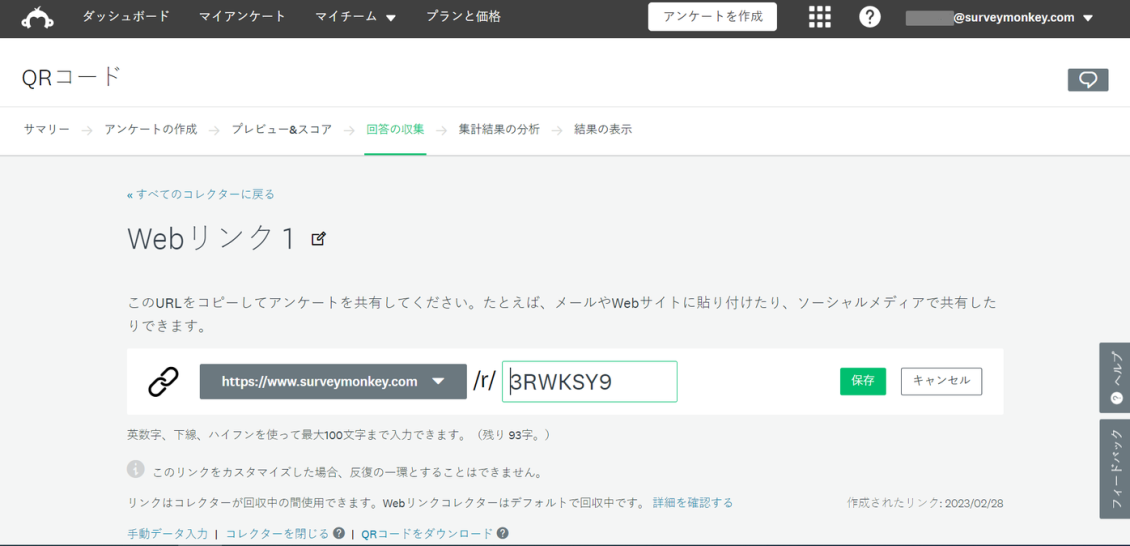The height and width of the screenshot is (546, 1130).
Task: Click the アンケートを作成 button
Action: [712, 17]
